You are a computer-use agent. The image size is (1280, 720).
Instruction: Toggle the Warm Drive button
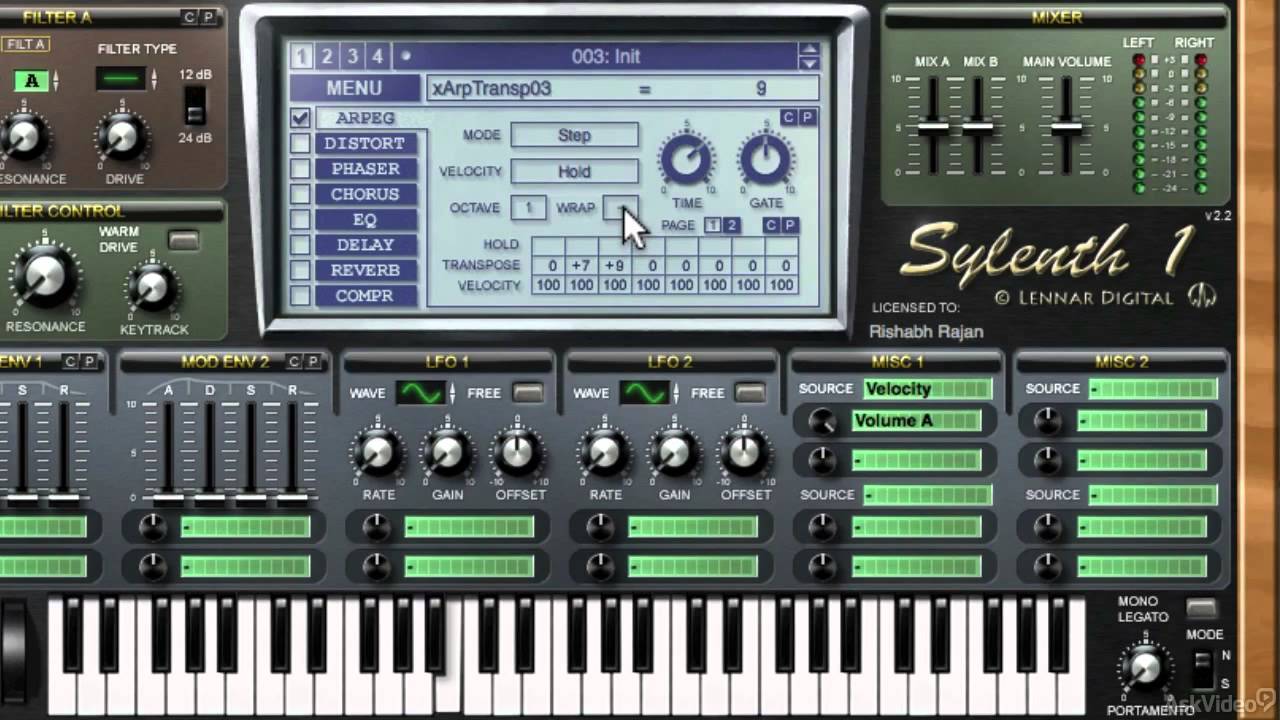pos(183,240)
